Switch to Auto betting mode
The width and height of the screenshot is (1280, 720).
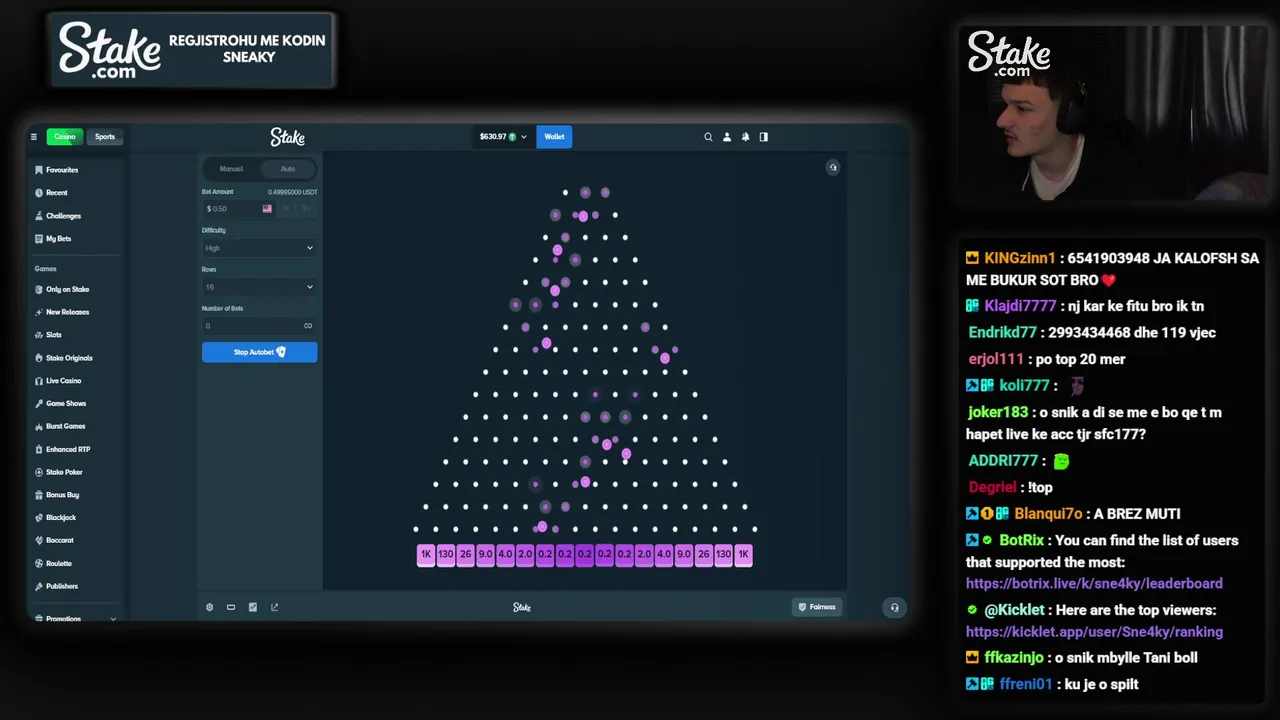(x=288, y=169)
